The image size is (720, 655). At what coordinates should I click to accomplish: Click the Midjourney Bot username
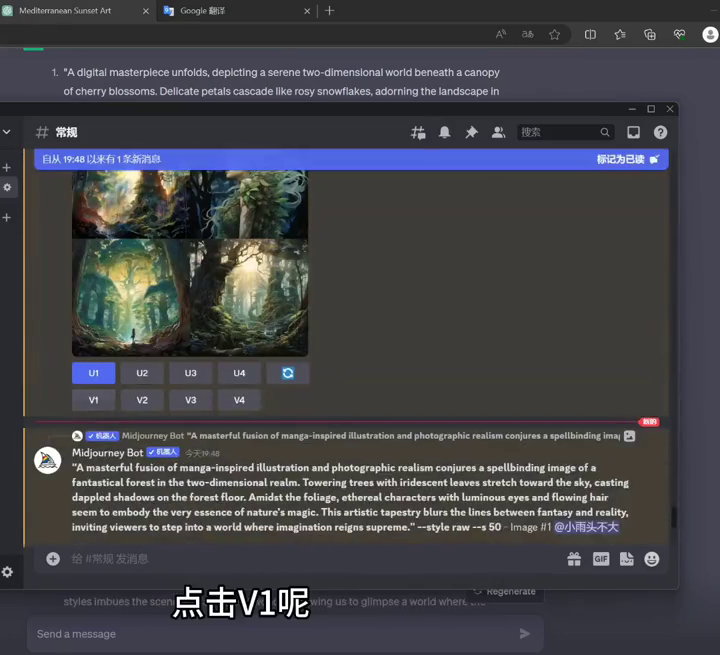pyautogui.click(x=107, y=453)
